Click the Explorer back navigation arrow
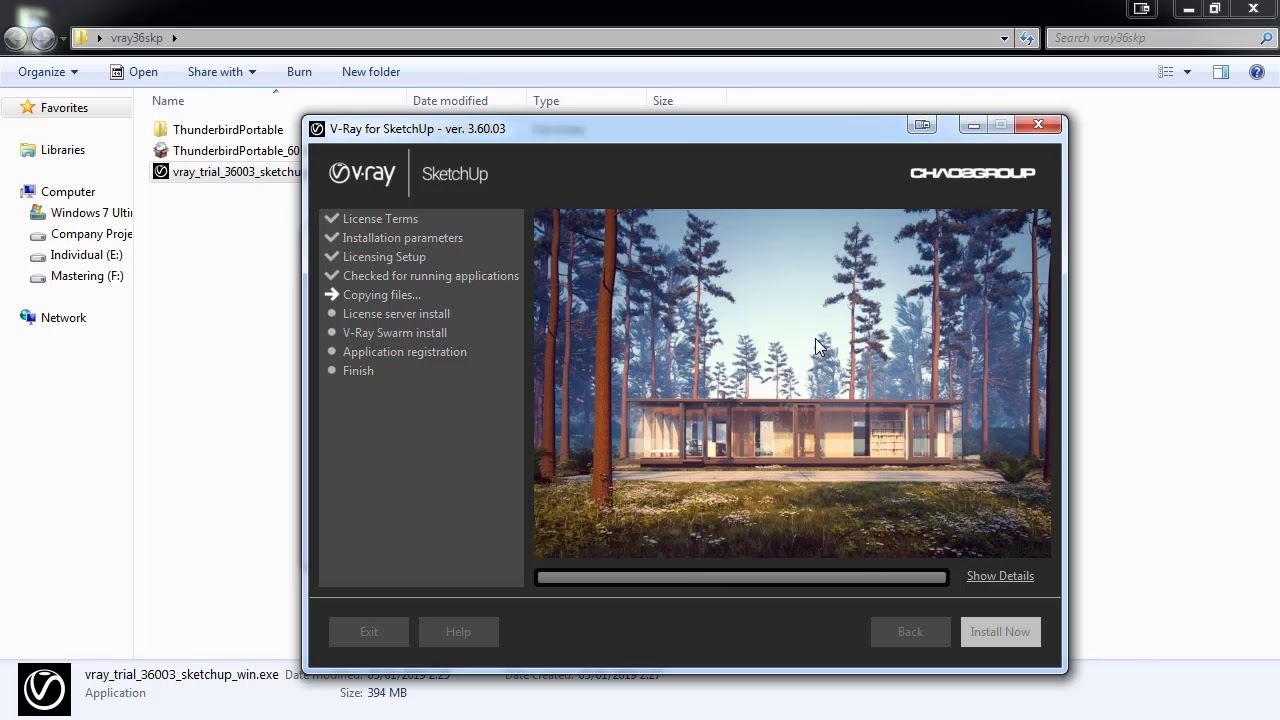Viewport: 1280px width, 720px height. tap(16, 38)
